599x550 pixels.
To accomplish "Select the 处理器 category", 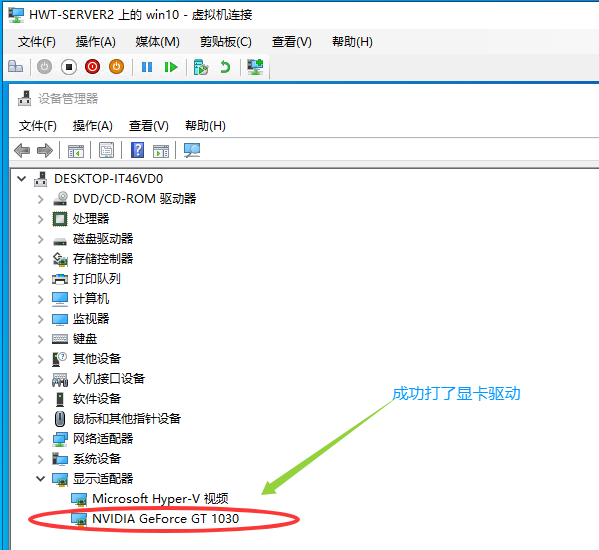I will [x=91, y=218].
